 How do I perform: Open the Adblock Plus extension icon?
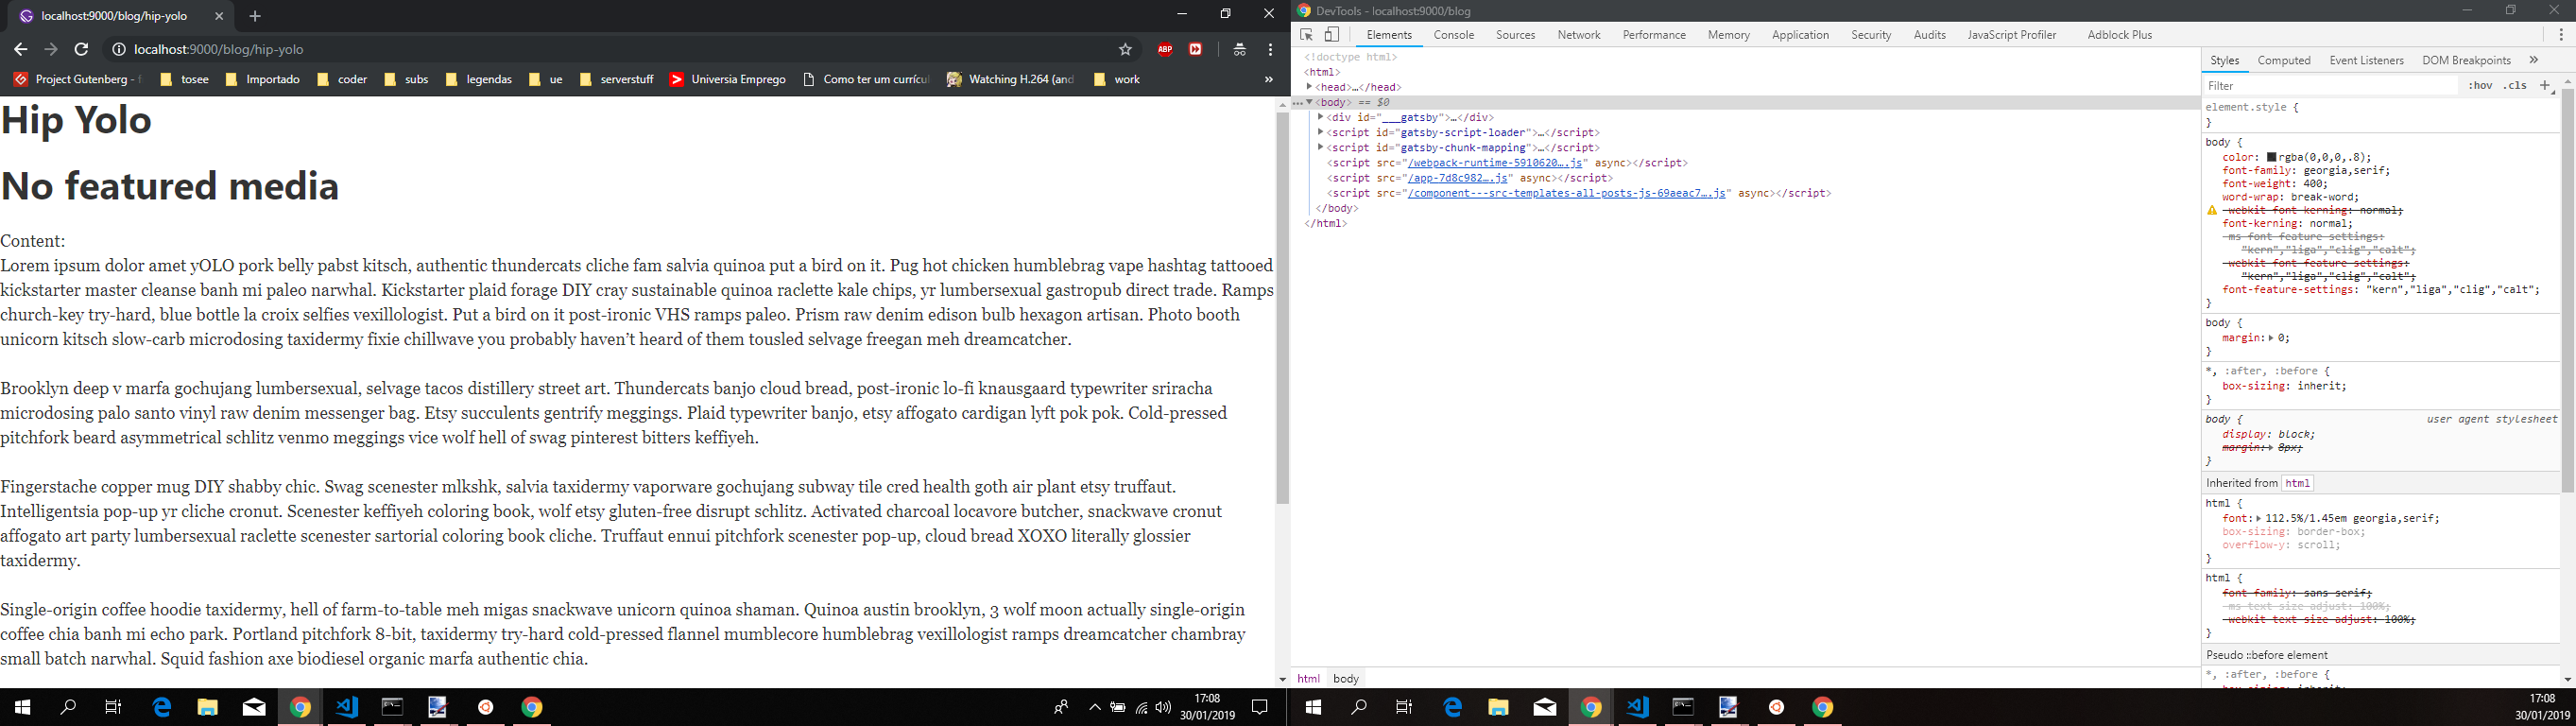click(x=1165, y=49)
